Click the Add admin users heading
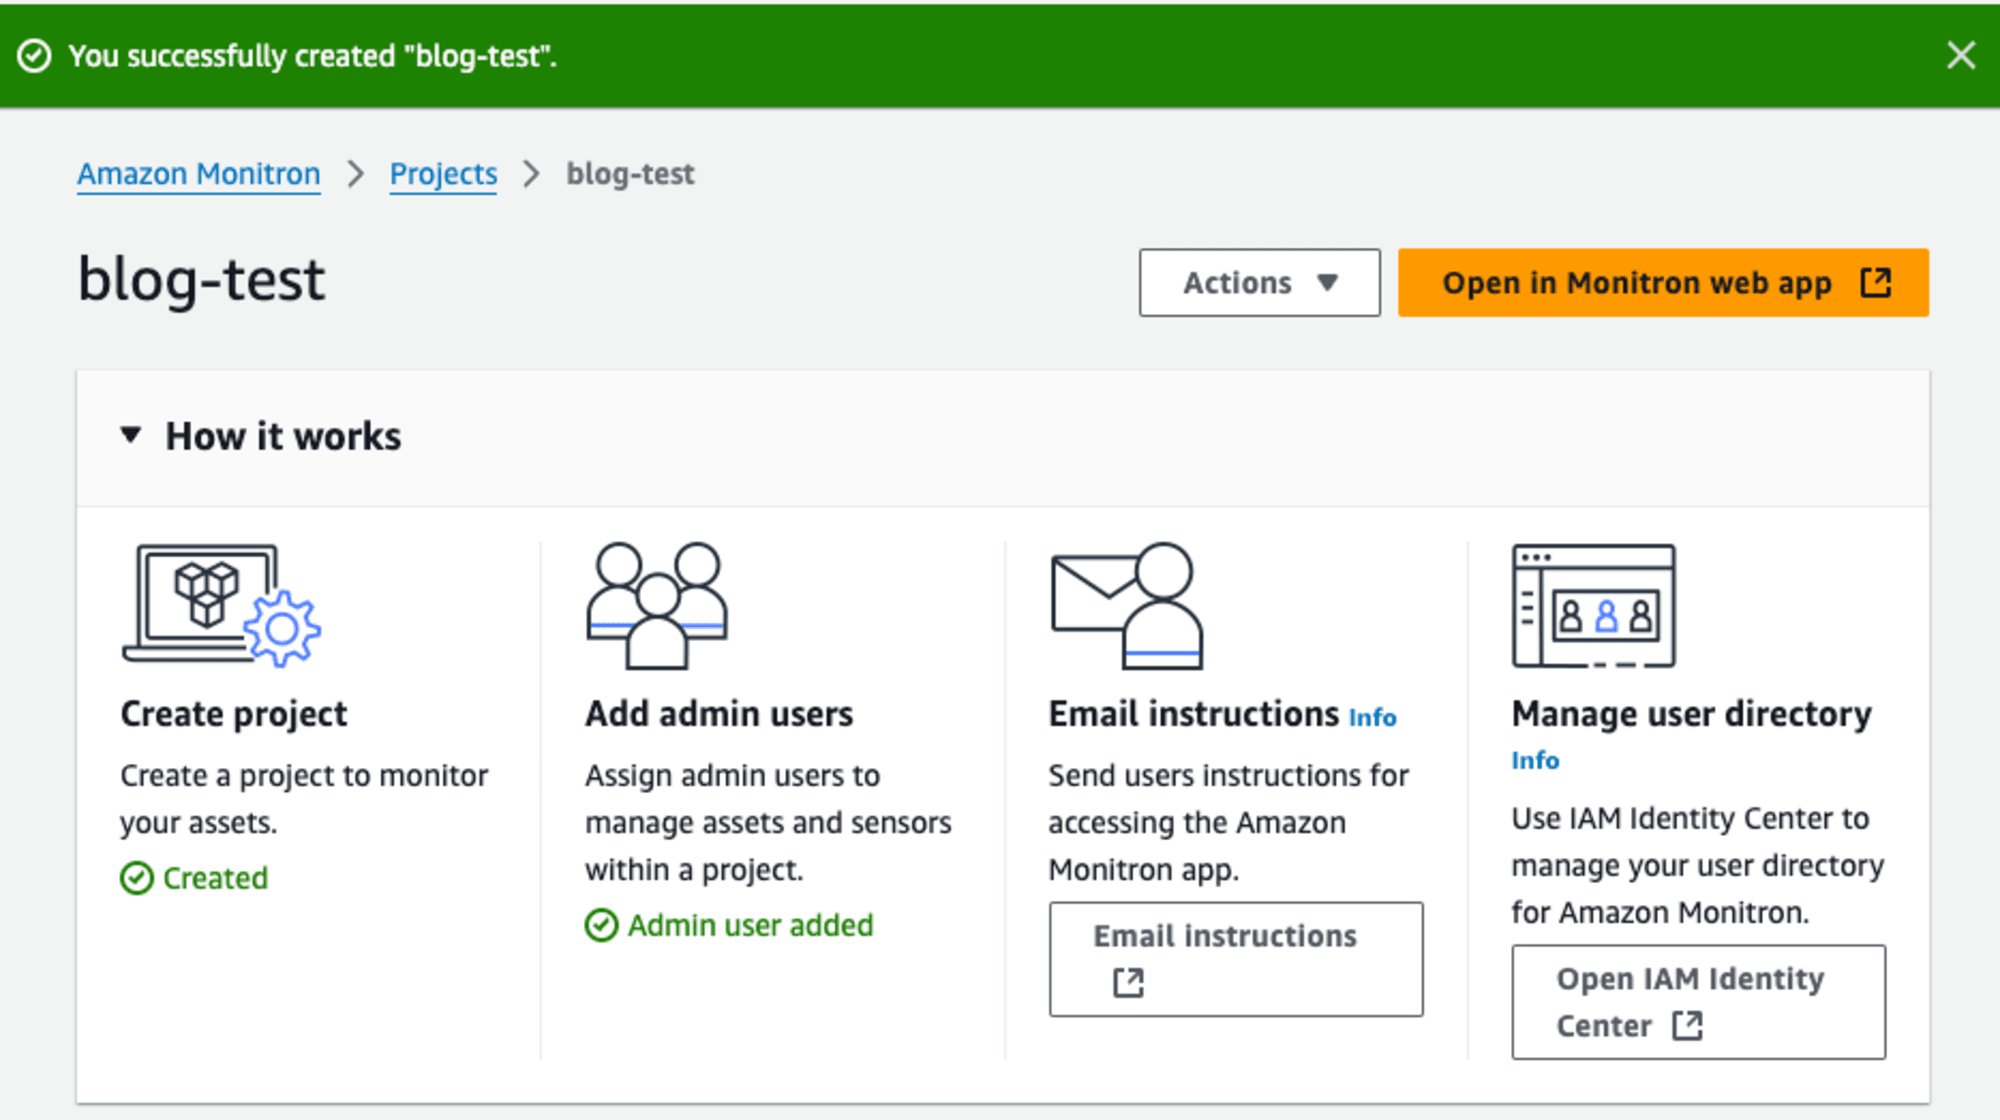Screen dimensions: 2000x1120 coord(719,714)
